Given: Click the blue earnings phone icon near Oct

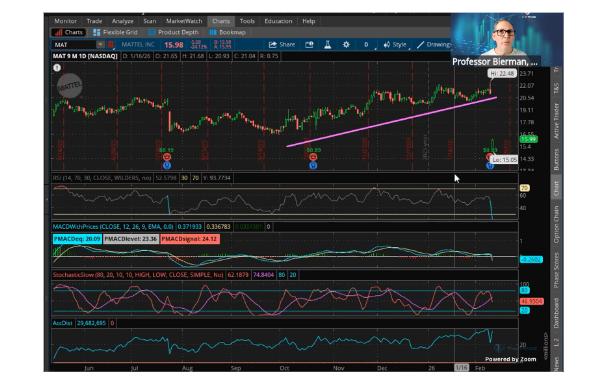Looking at the screenshot, I should [x=313, y=166].
